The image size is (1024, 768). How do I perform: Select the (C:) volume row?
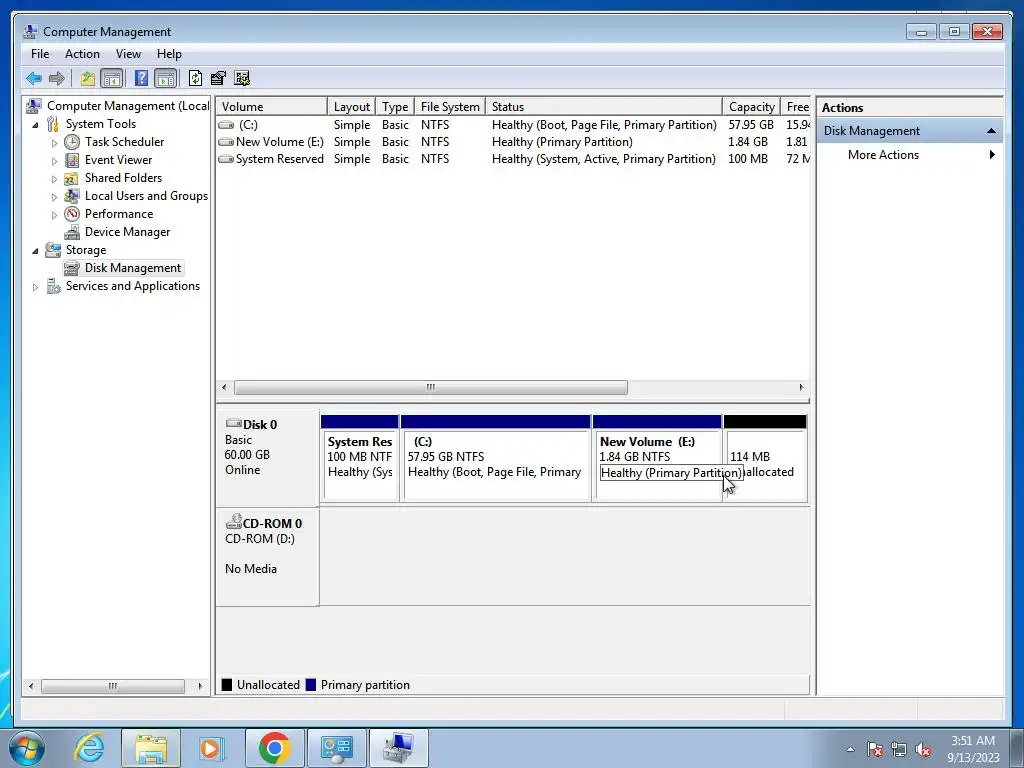pyautogui.click(x=513, y=125)
